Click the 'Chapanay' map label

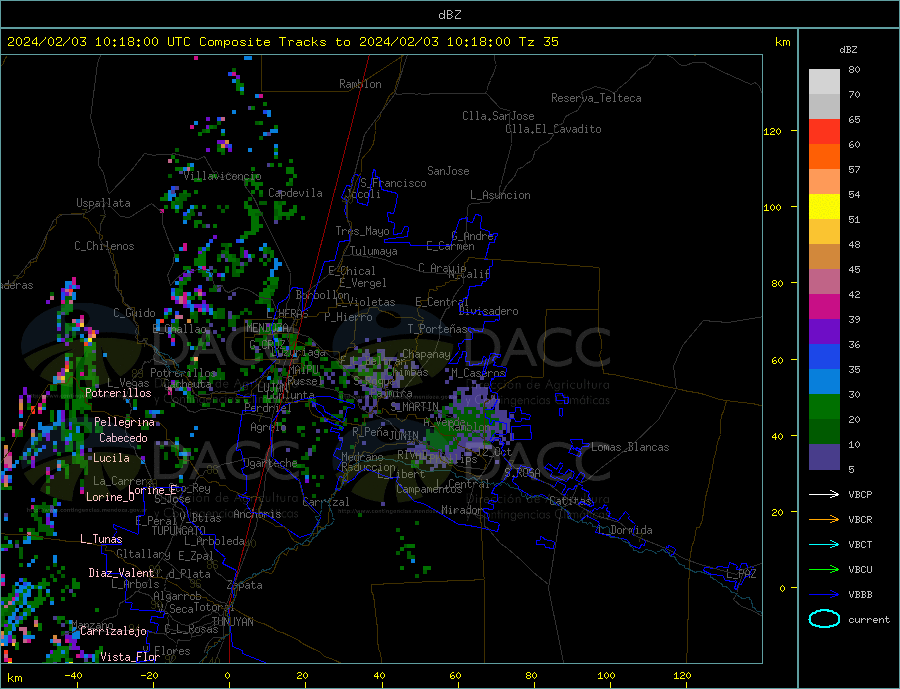point(426,354)
